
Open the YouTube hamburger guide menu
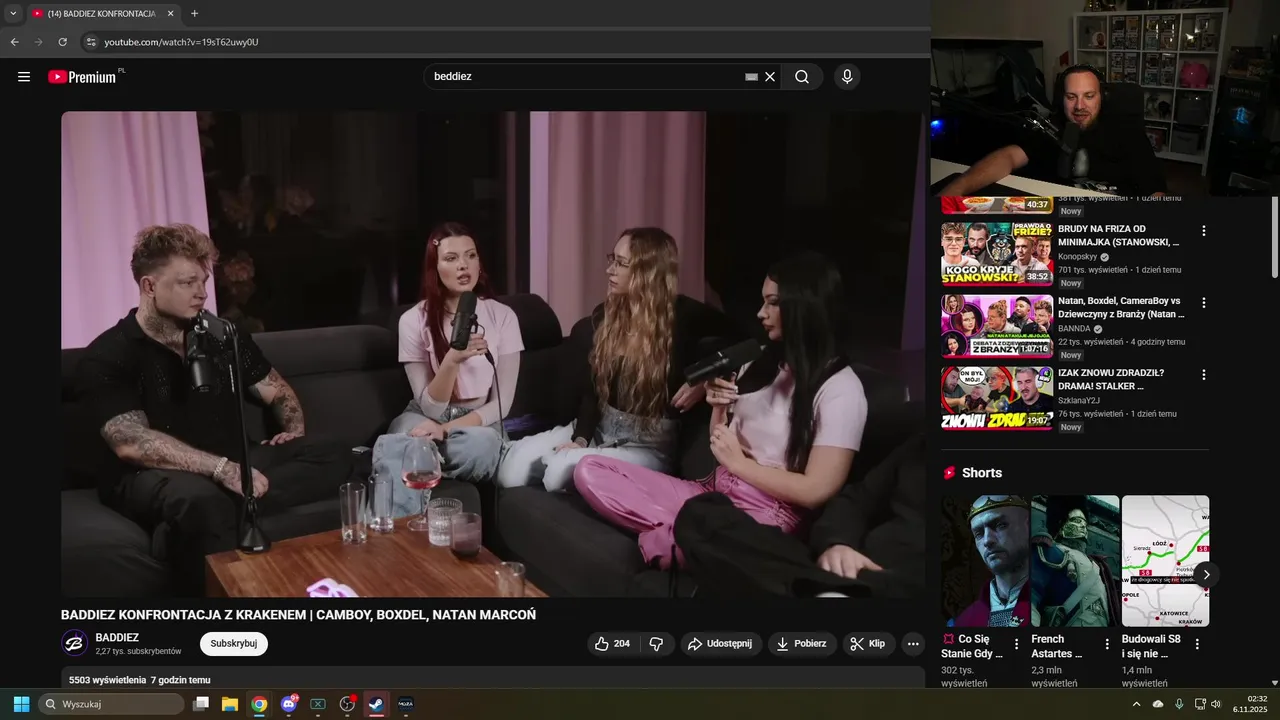(x=24, y=77)
